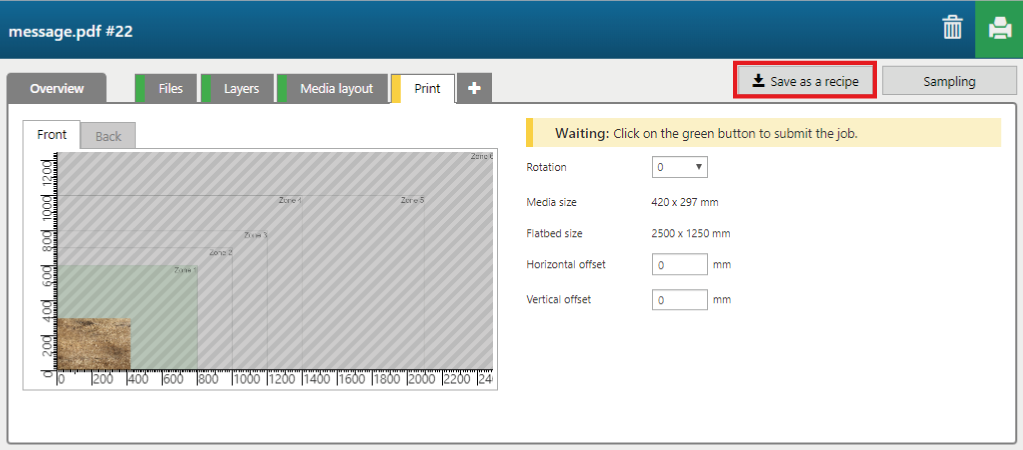Image resolution: width=1023 pixels, height=450 pixels.
Task: Switch preview to the Back side
Action: pos(108,136)
